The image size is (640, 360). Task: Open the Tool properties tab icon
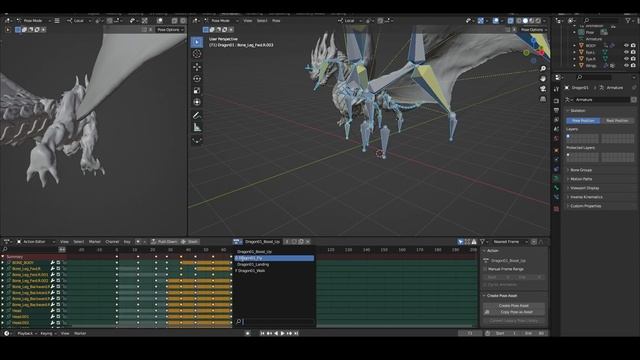tap(556, 89)
